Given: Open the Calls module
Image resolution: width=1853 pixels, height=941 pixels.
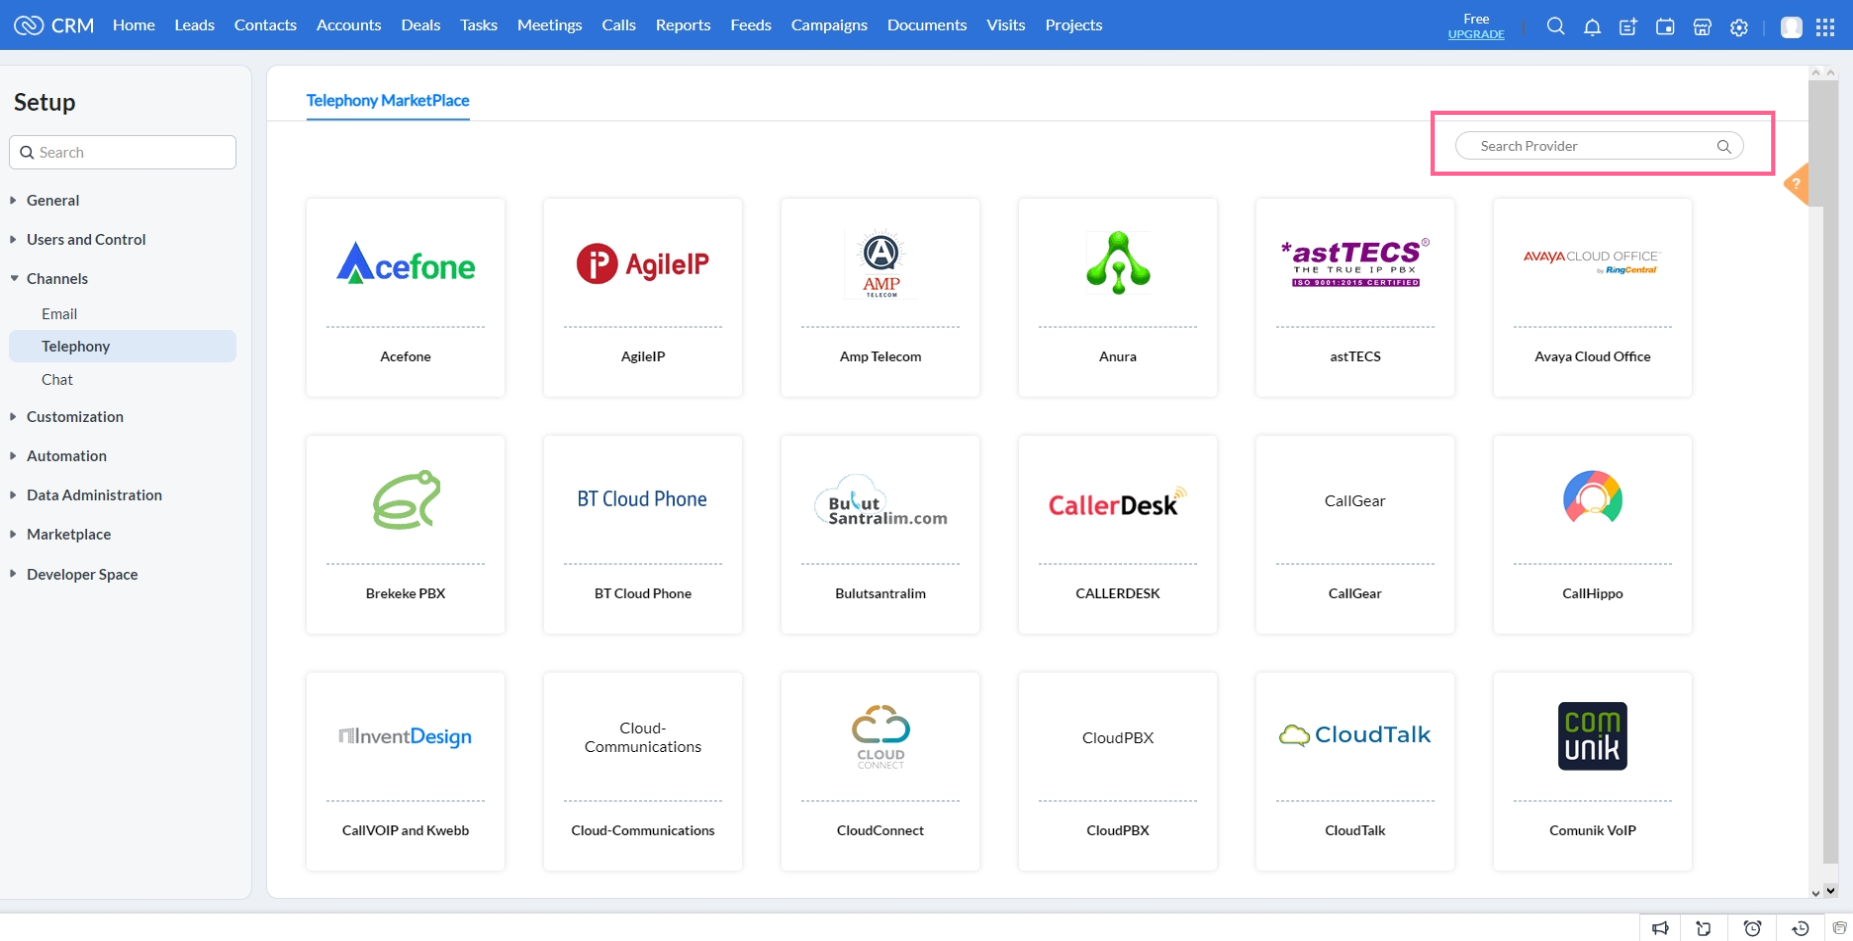Looking at the screenshot, I should pos(619,25).
